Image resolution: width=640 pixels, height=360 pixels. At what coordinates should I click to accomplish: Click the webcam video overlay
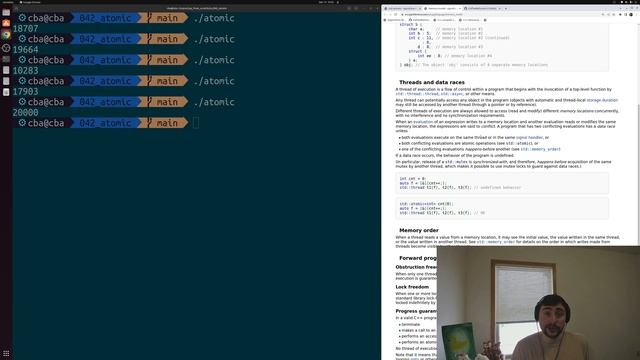click(x=538, y=303)
